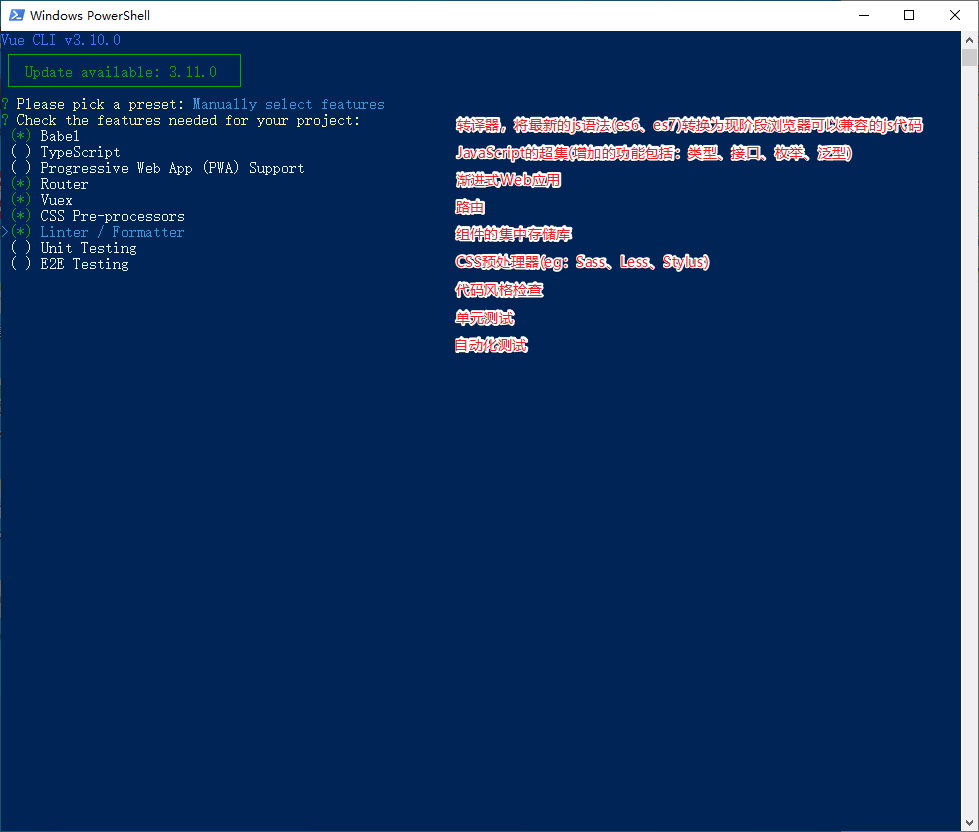Maximize the Windows PowerShell window
The height and width of the screenshot is (832, 979).
pyautogui.click(x=909, y=15)
